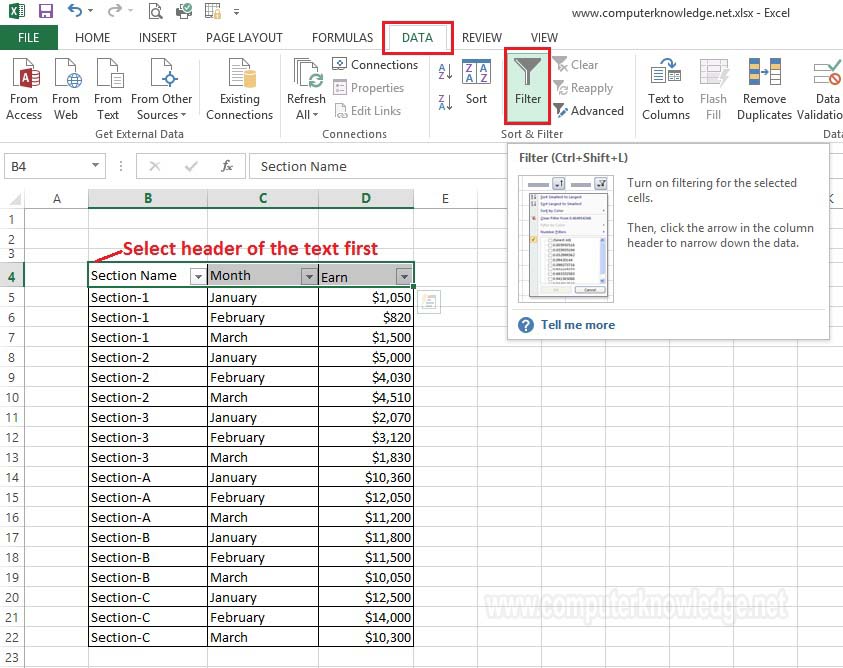Open Section Name filter dropdown arrow
The height and width of the screenshot is (668, 843).
click(198, 276)
